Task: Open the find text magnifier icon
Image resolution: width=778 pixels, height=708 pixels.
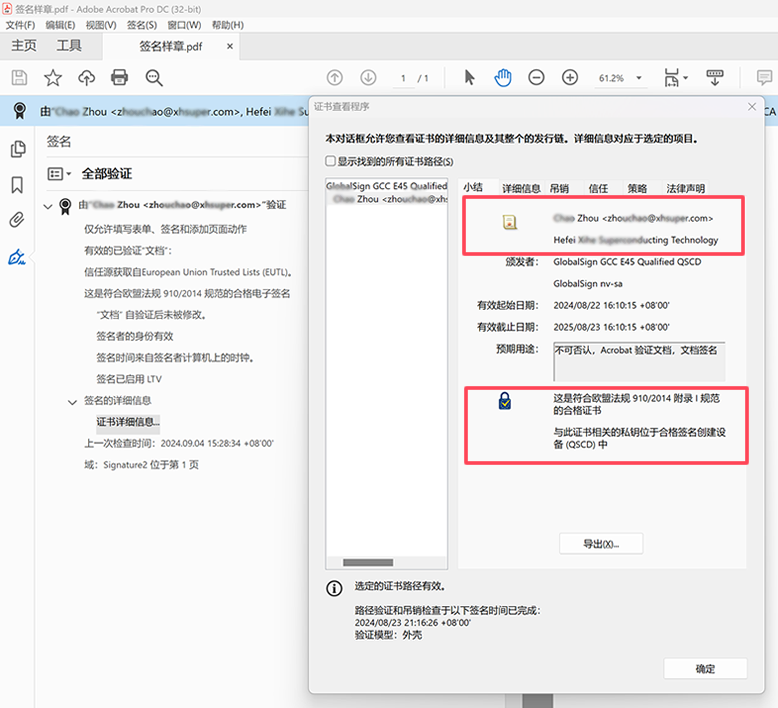Action: 154,78
